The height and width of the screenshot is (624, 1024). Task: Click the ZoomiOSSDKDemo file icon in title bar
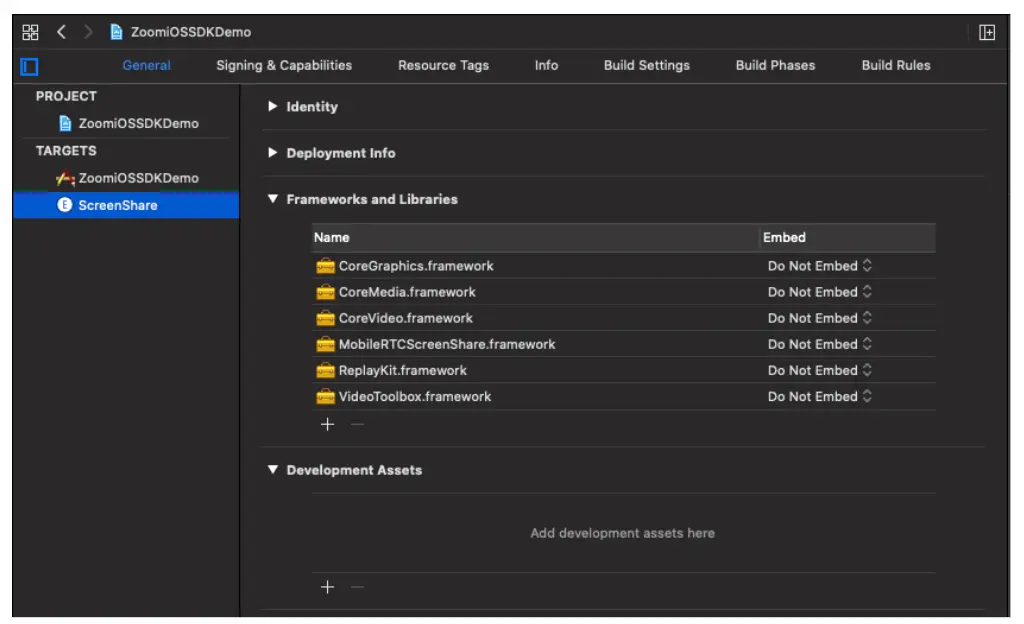(x=117, y=32)
